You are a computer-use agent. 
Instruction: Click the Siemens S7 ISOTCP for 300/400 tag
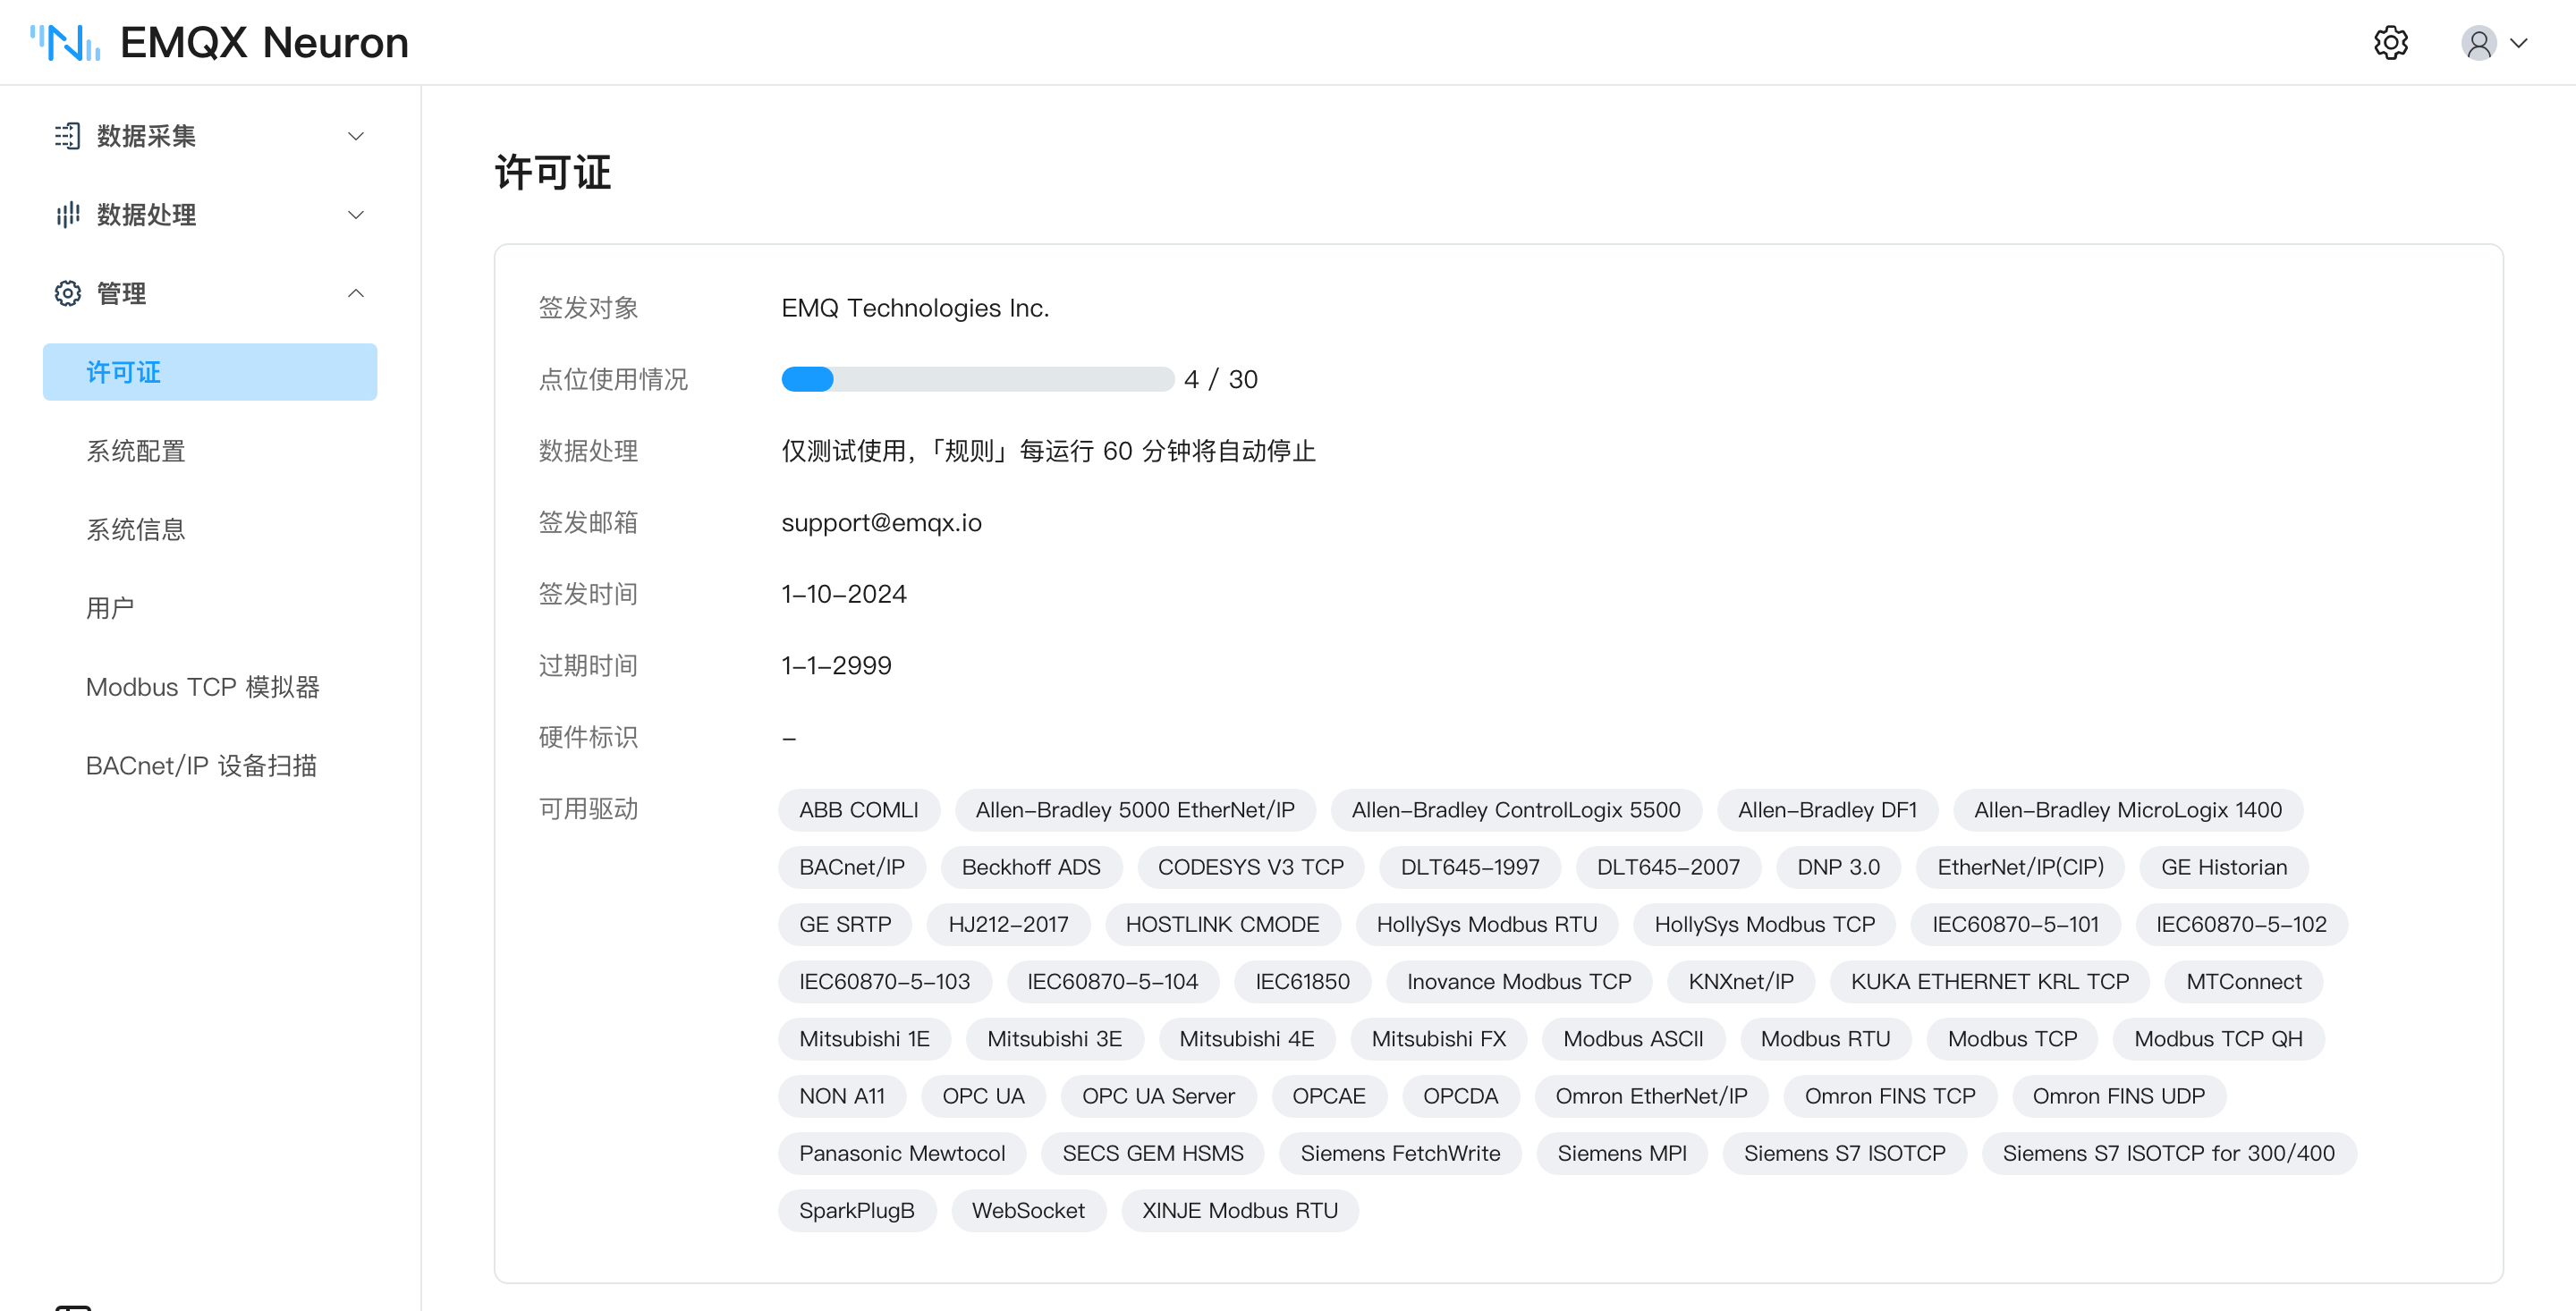click(2168, 1153)
